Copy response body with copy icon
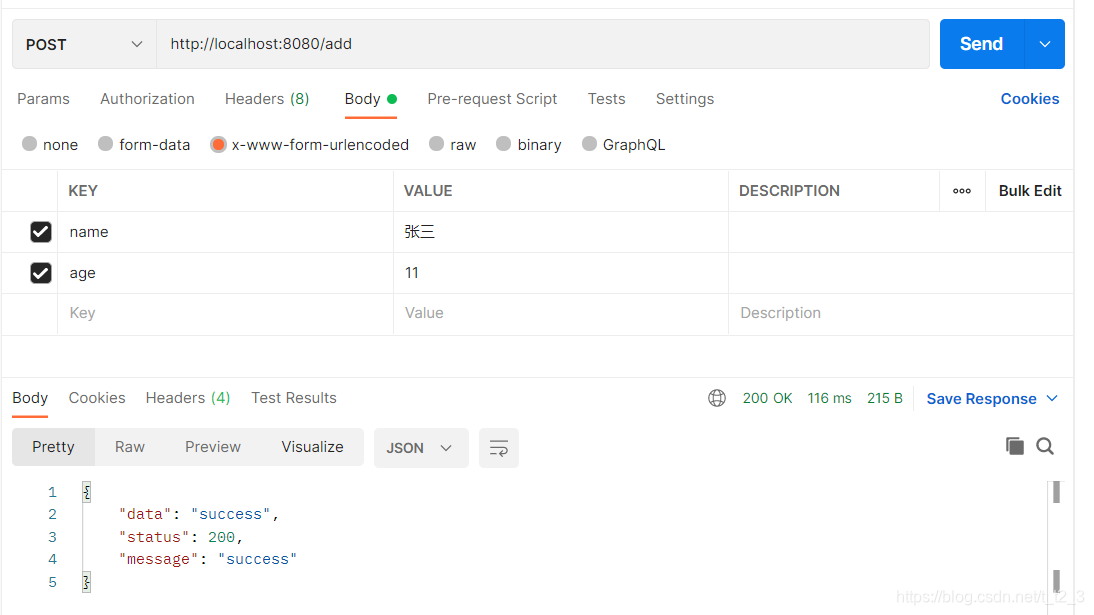Image resolution: width=1094 pixels, height=615 pixels. point(1014,446)
